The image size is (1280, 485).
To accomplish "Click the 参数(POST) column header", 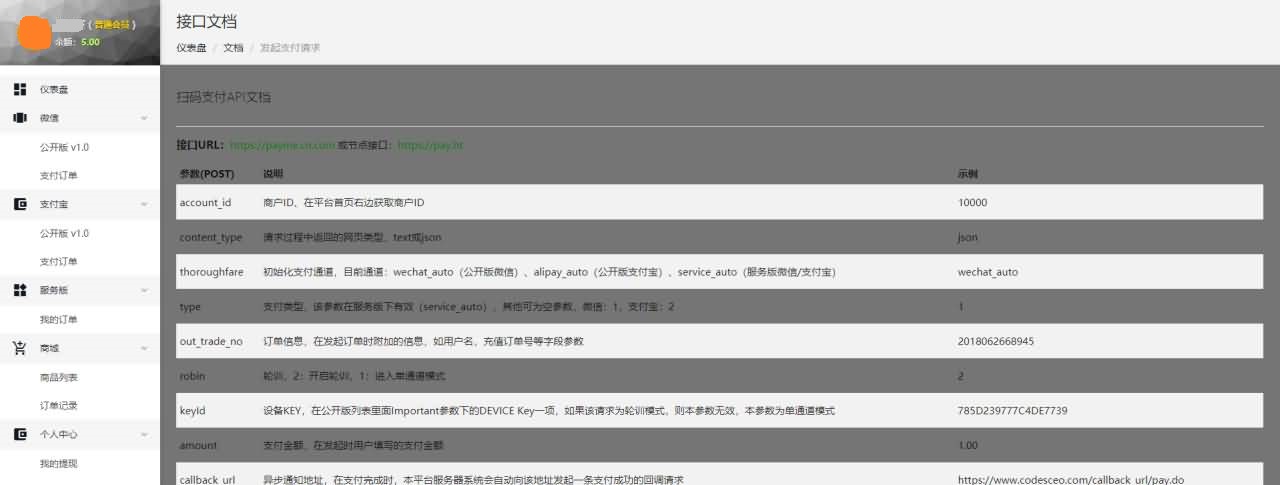I will click(x=207, y=174).
